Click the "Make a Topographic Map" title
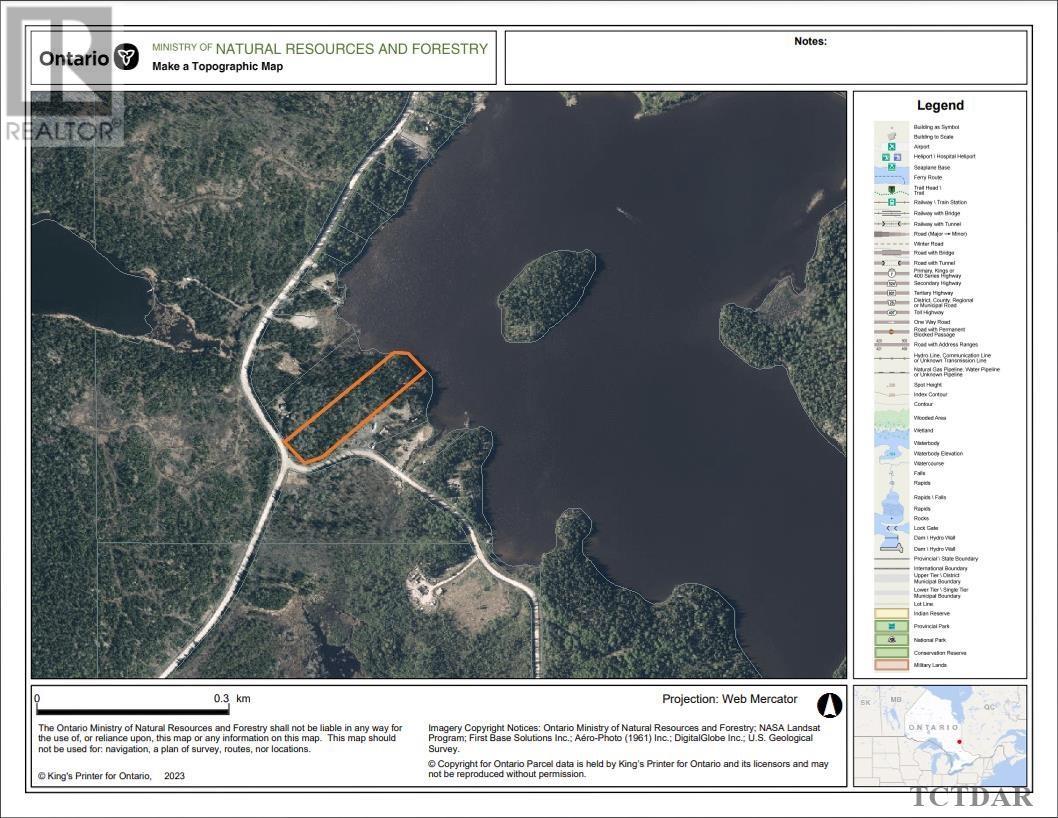Screen dimensions: 1058x818 217,67
